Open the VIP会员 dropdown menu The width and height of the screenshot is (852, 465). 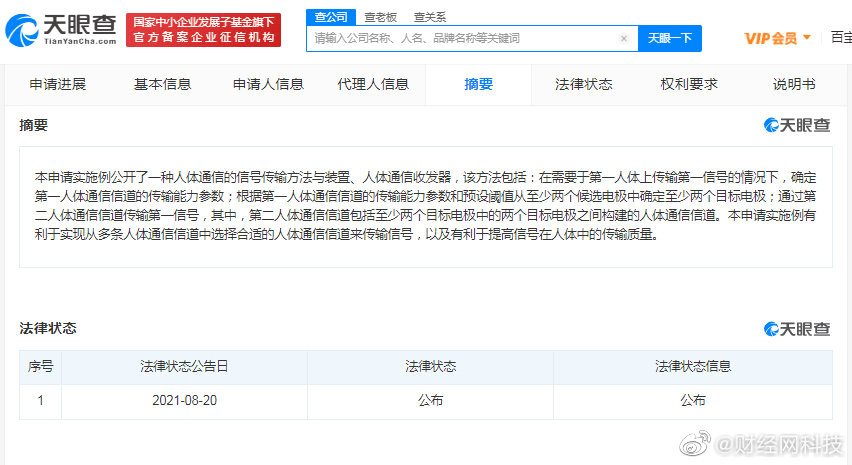[777, 38]
